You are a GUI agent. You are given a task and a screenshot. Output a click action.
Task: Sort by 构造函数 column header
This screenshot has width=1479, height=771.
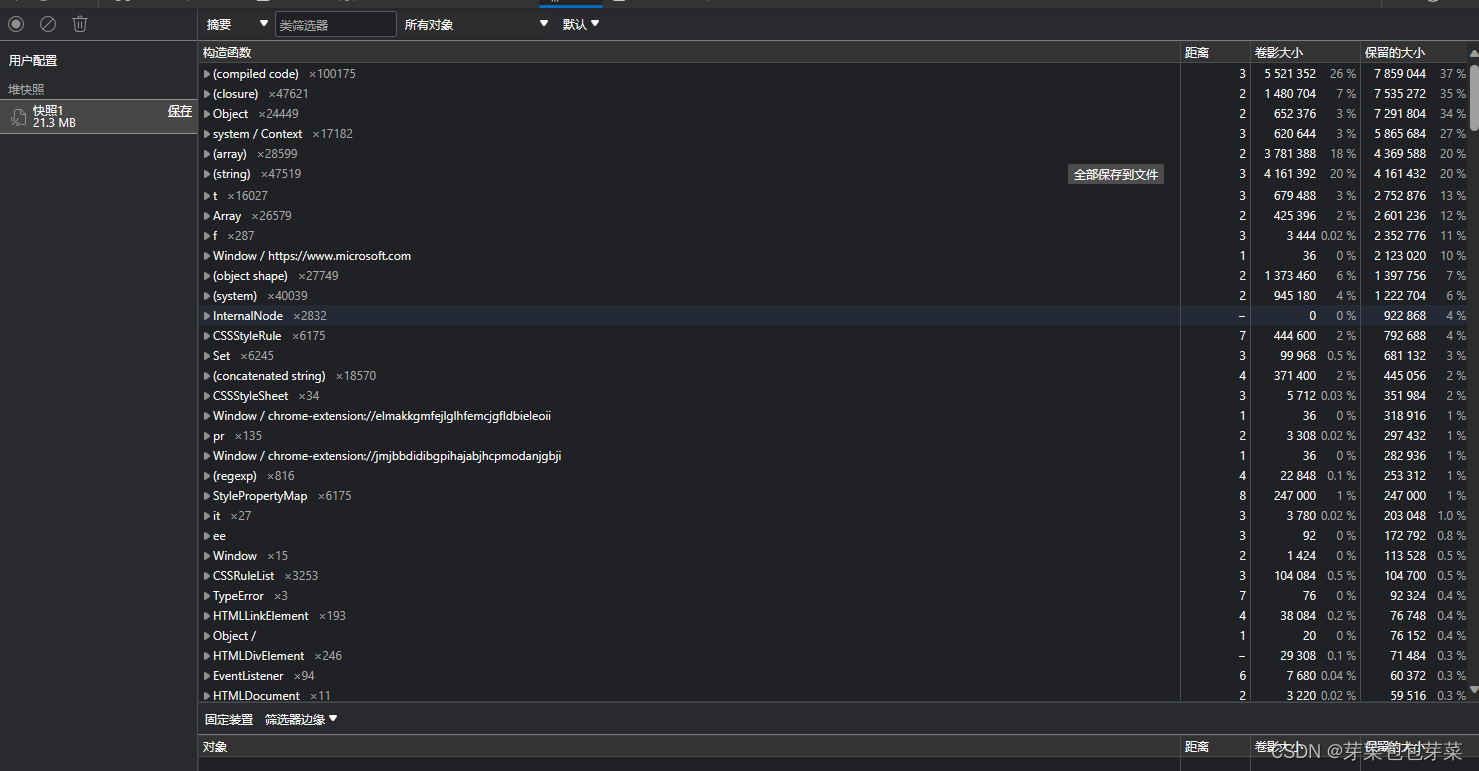tap(689, 52)
